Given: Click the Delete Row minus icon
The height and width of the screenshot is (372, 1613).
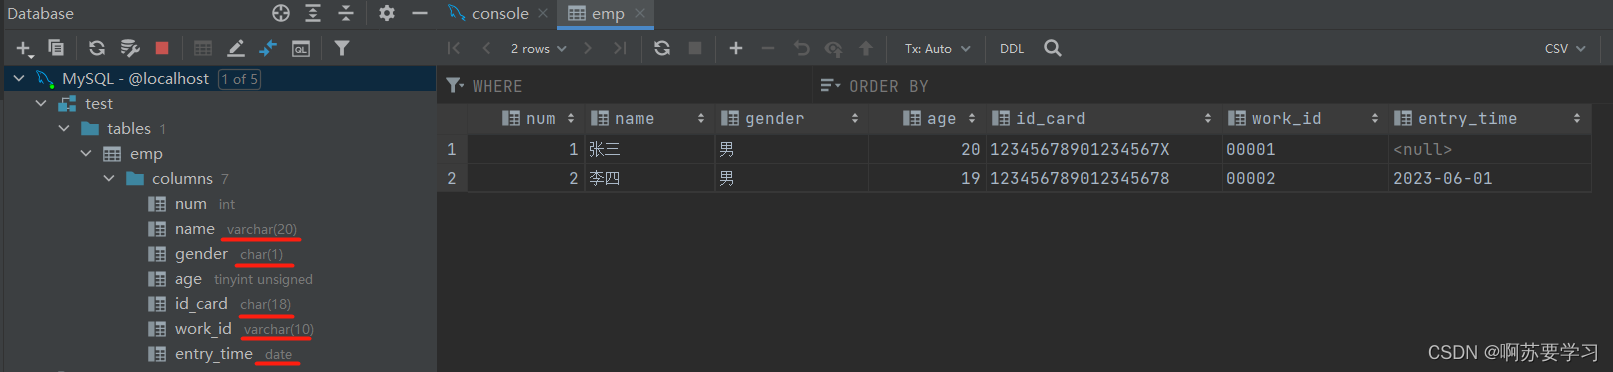Looking at the screenshot, I should pyautogui.click(x=768, y=48).
